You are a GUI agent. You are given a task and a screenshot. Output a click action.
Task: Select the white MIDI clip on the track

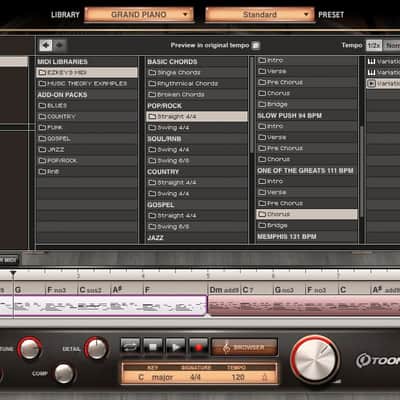103,306
